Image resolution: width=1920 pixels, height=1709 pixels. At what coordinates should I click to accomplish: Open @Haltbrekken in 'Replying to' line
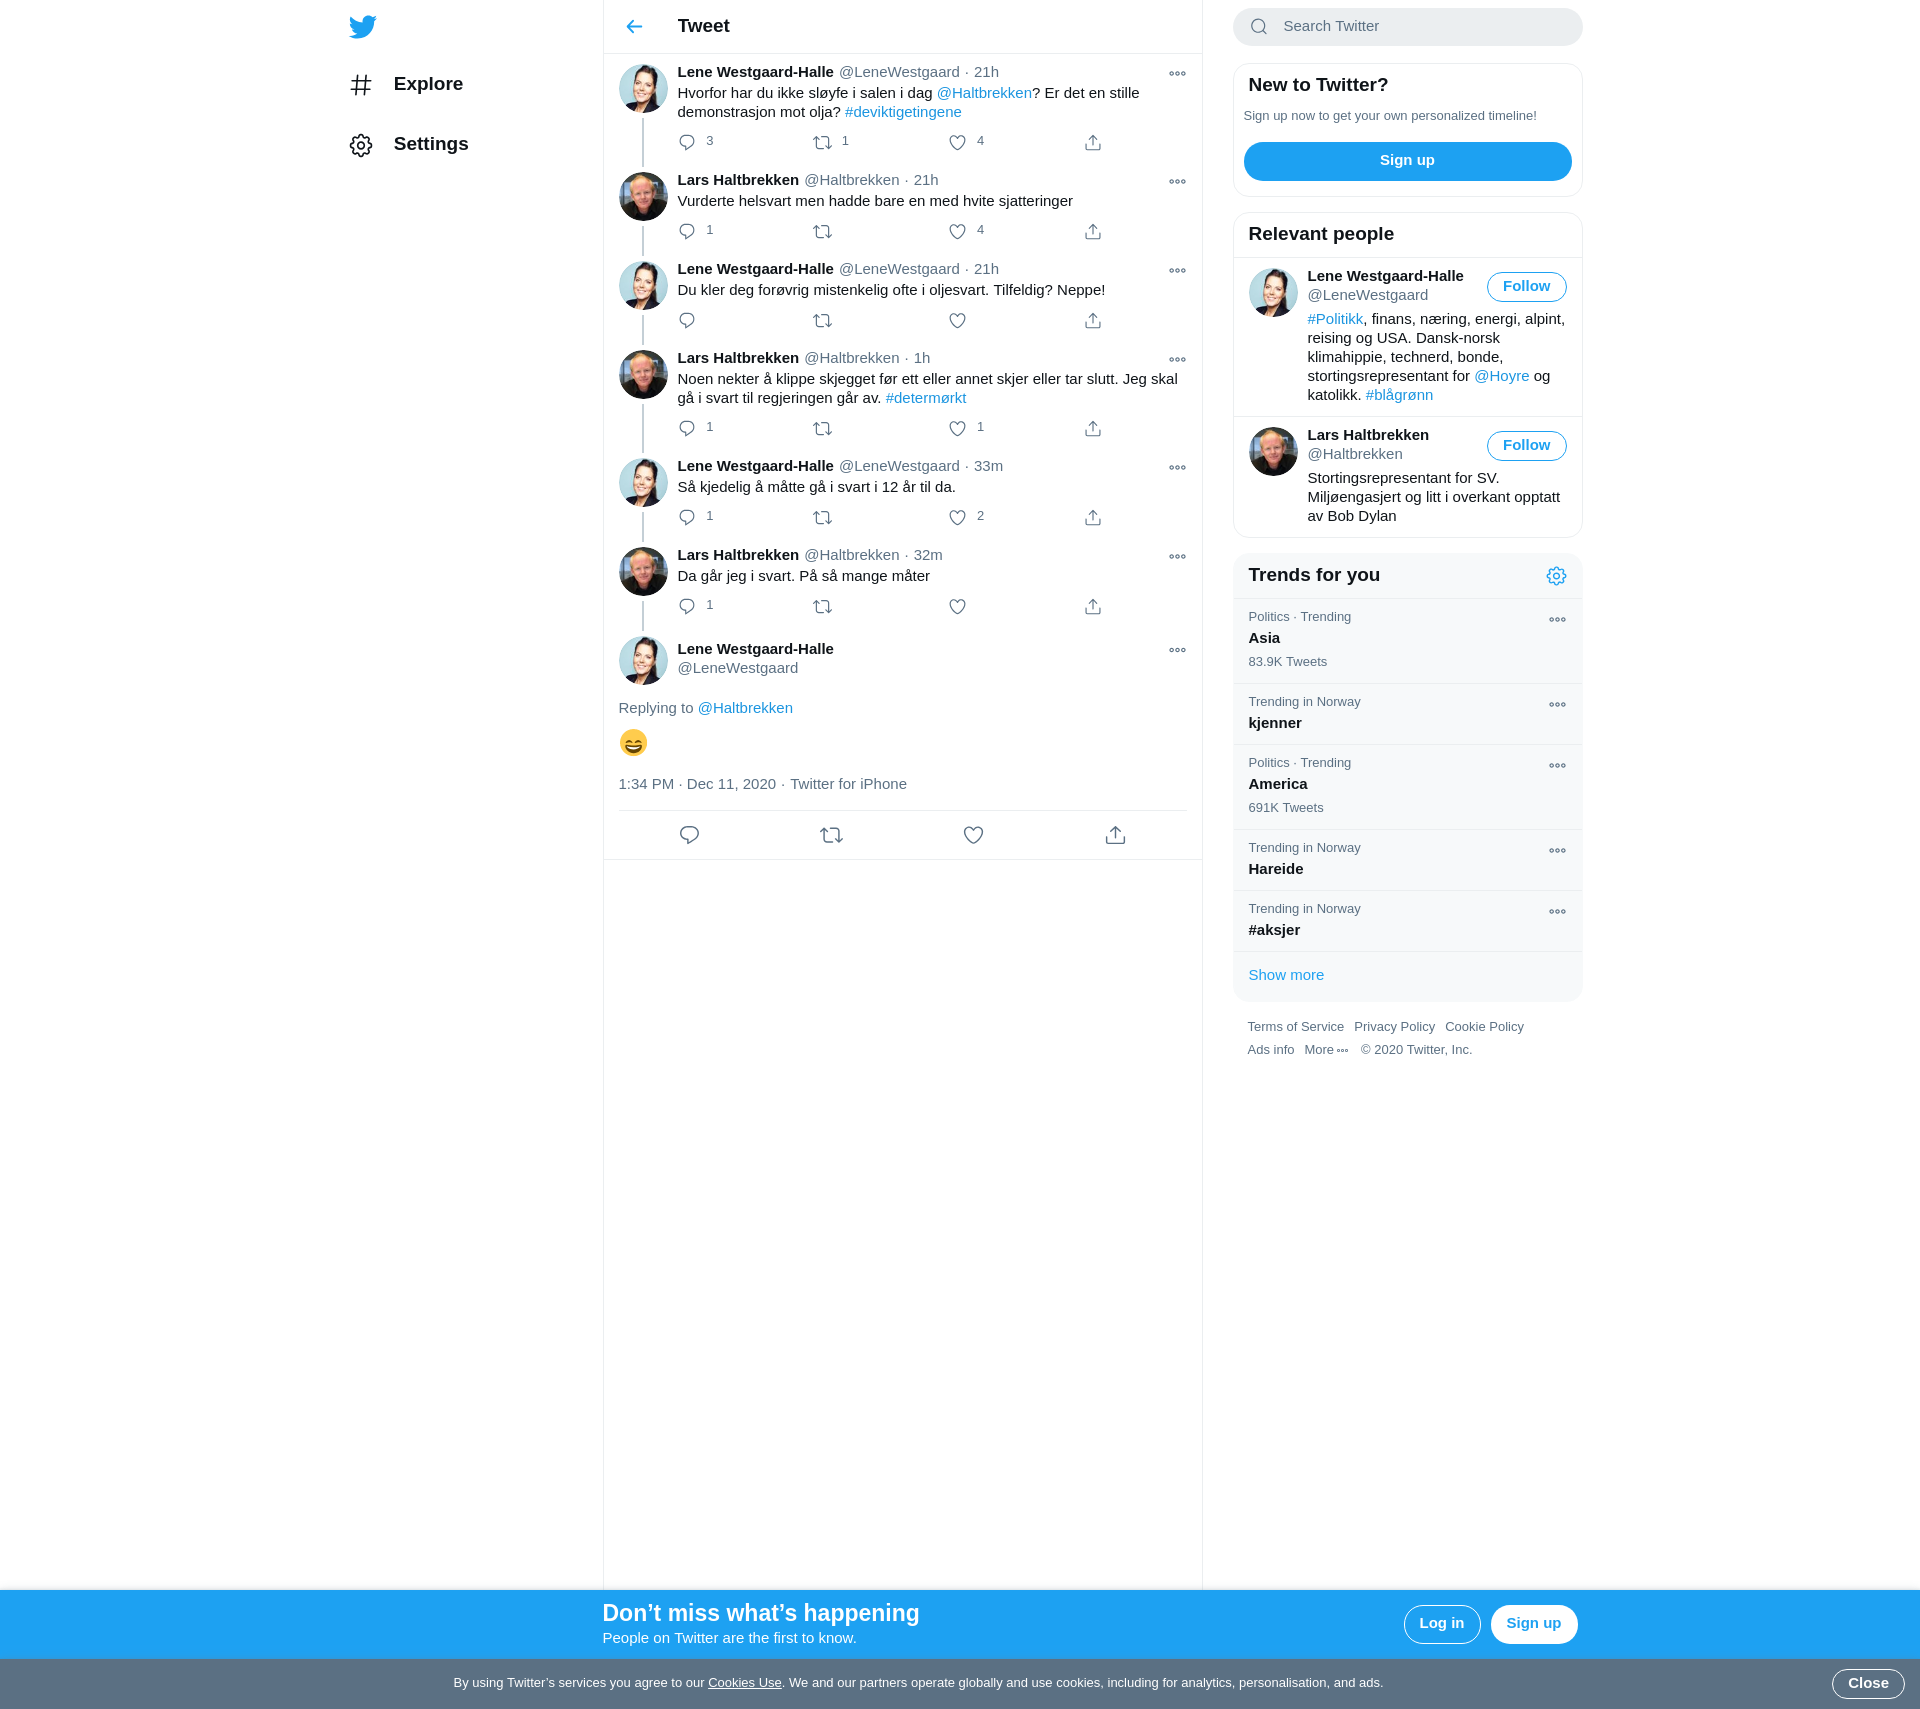click(745, 708)
